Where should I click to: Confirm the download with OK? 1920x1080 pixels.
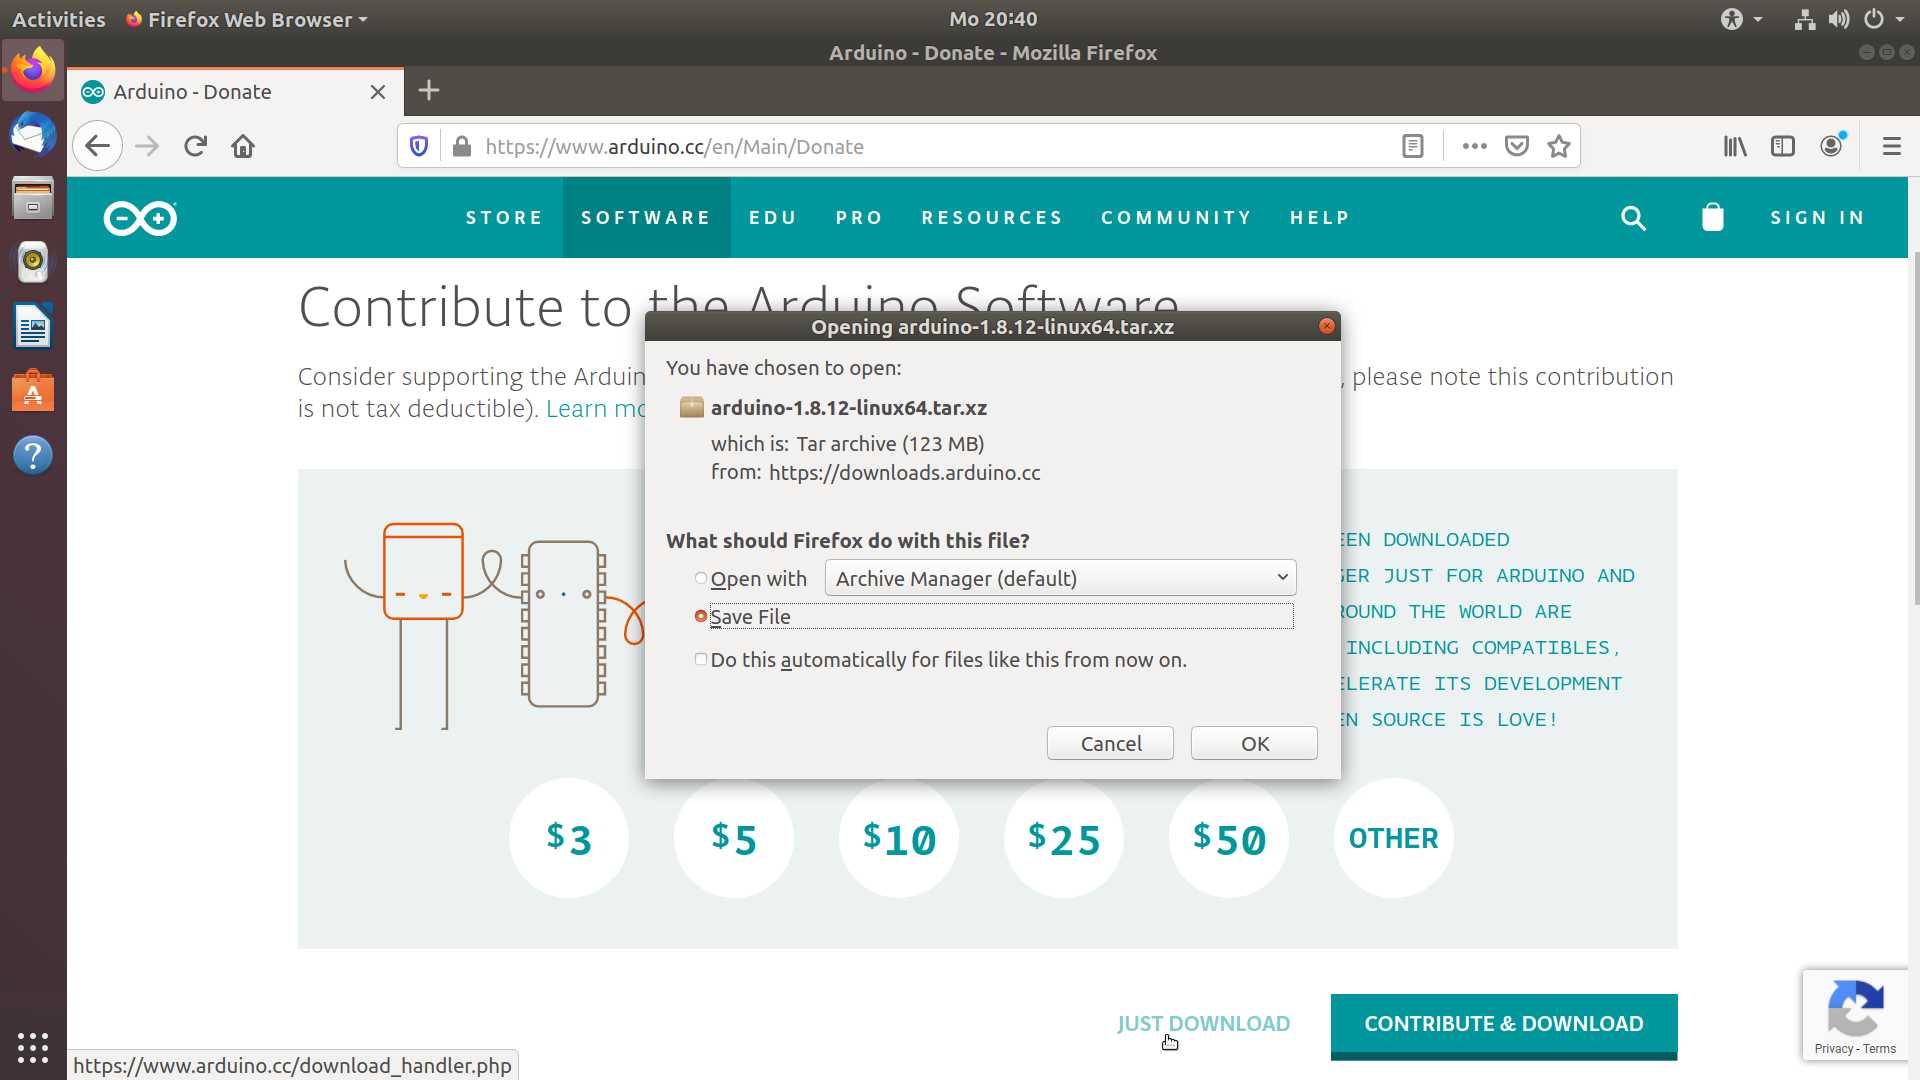click(x=1254, y=743)
